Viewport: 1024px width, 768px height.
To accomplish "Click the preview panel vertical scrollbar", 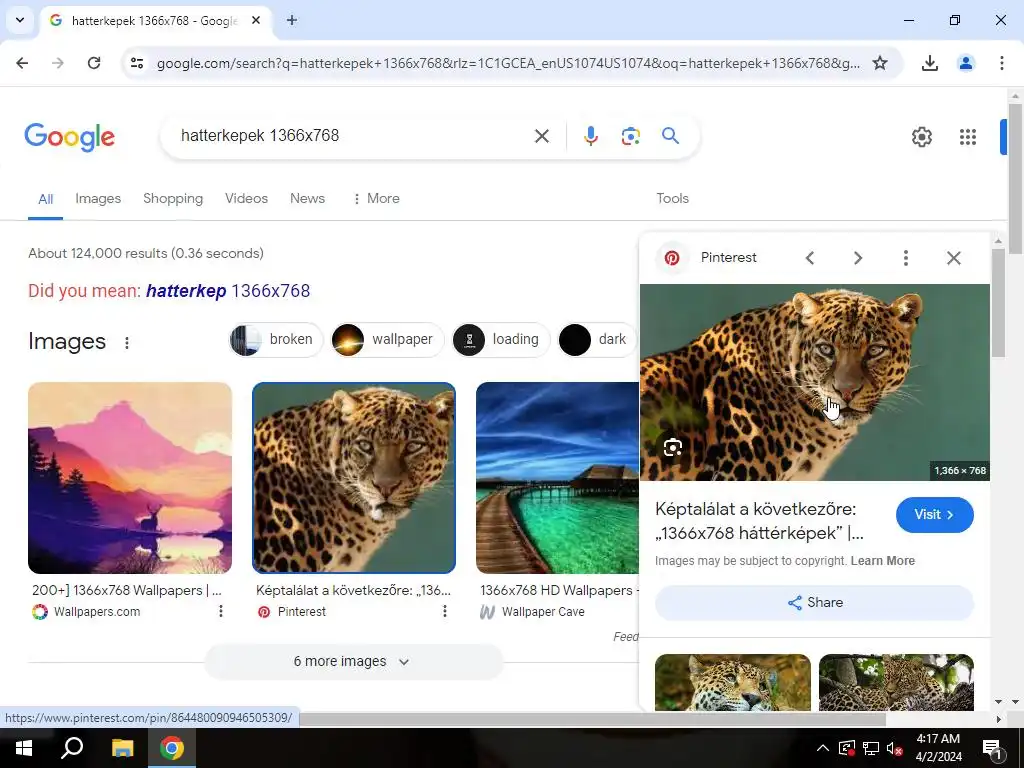I will pyautogui.click(x=998, y=303).
